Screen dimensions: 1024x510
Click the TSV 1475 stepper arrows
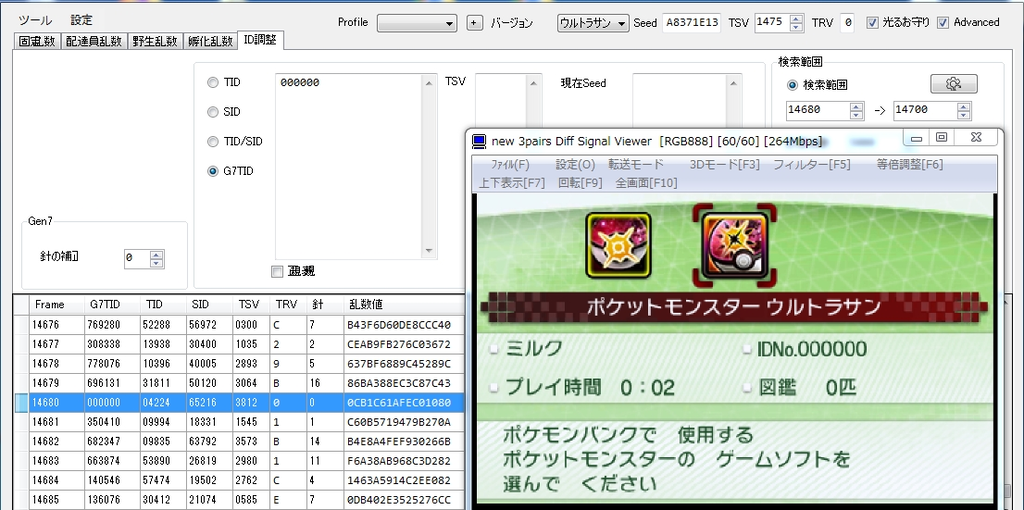click(x=796, y=23)
